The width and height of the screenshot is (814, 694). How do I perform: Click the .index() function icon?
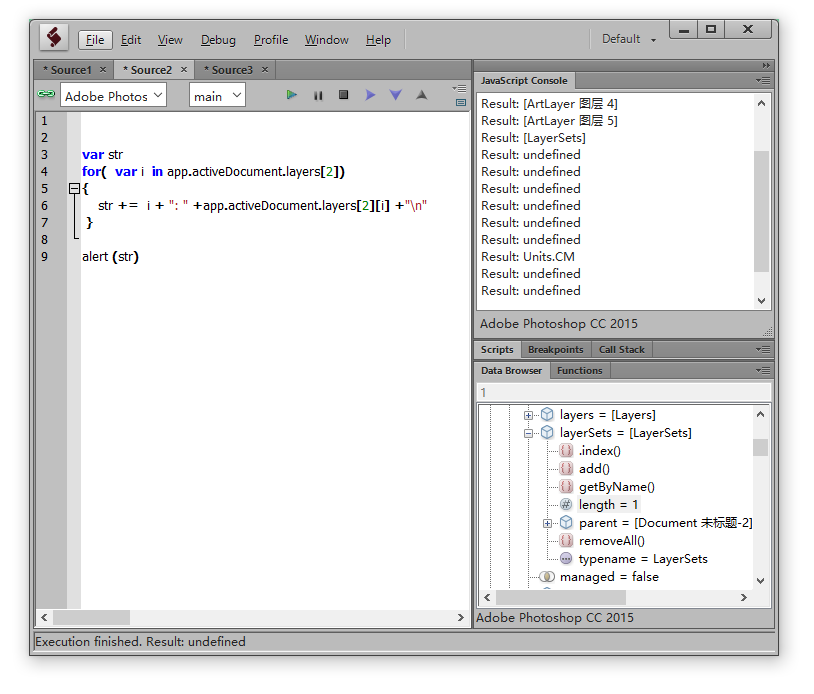(x=566, y=450)
